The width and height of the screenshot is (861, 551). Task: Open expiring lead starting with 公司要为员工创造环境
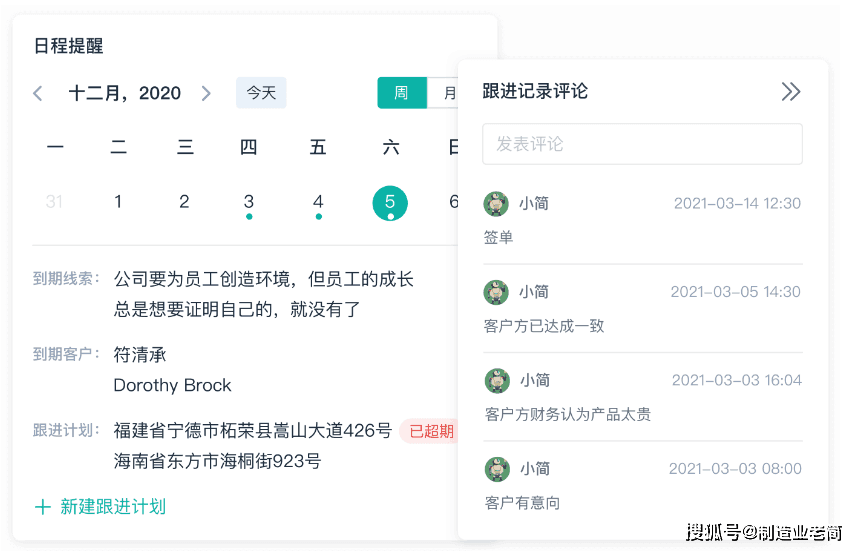[264, 294]
